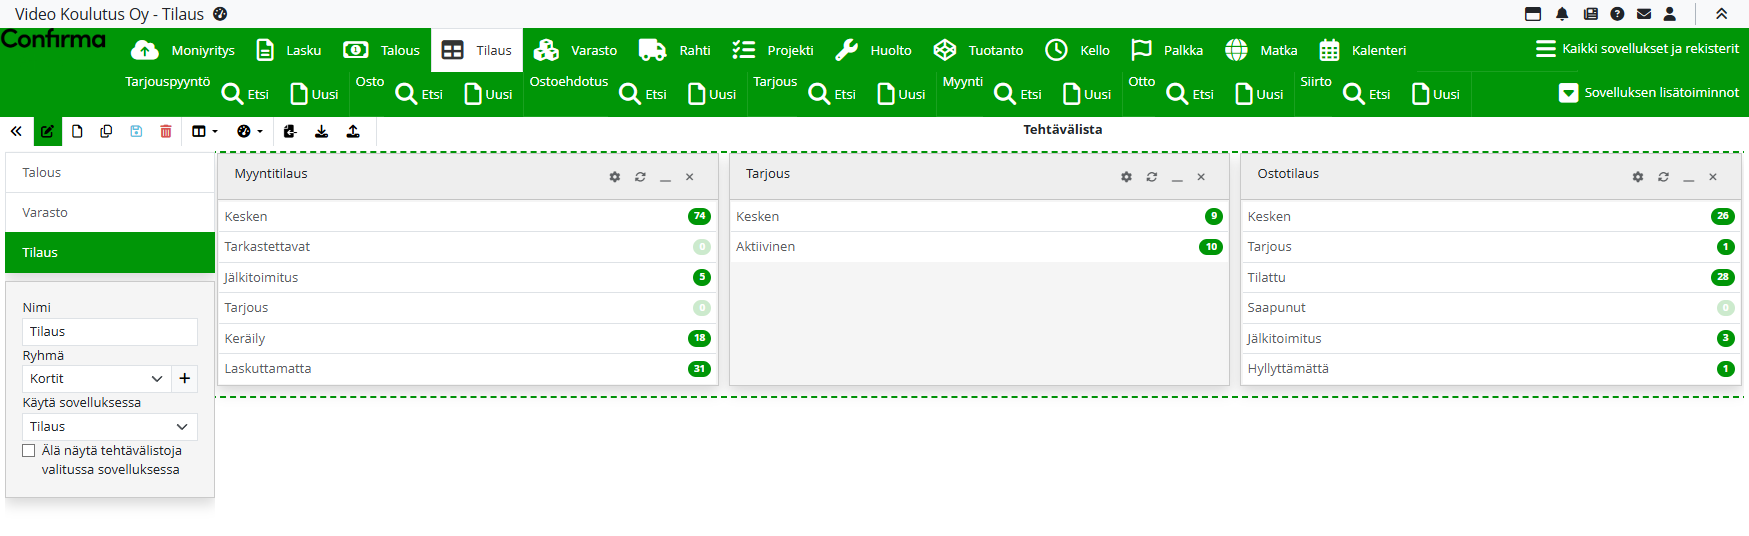The image size is (1749, 536).
Task: Toggle 'Älä näytä tehtävälistoja' checkbox
Action: click(x=29, y=451)
